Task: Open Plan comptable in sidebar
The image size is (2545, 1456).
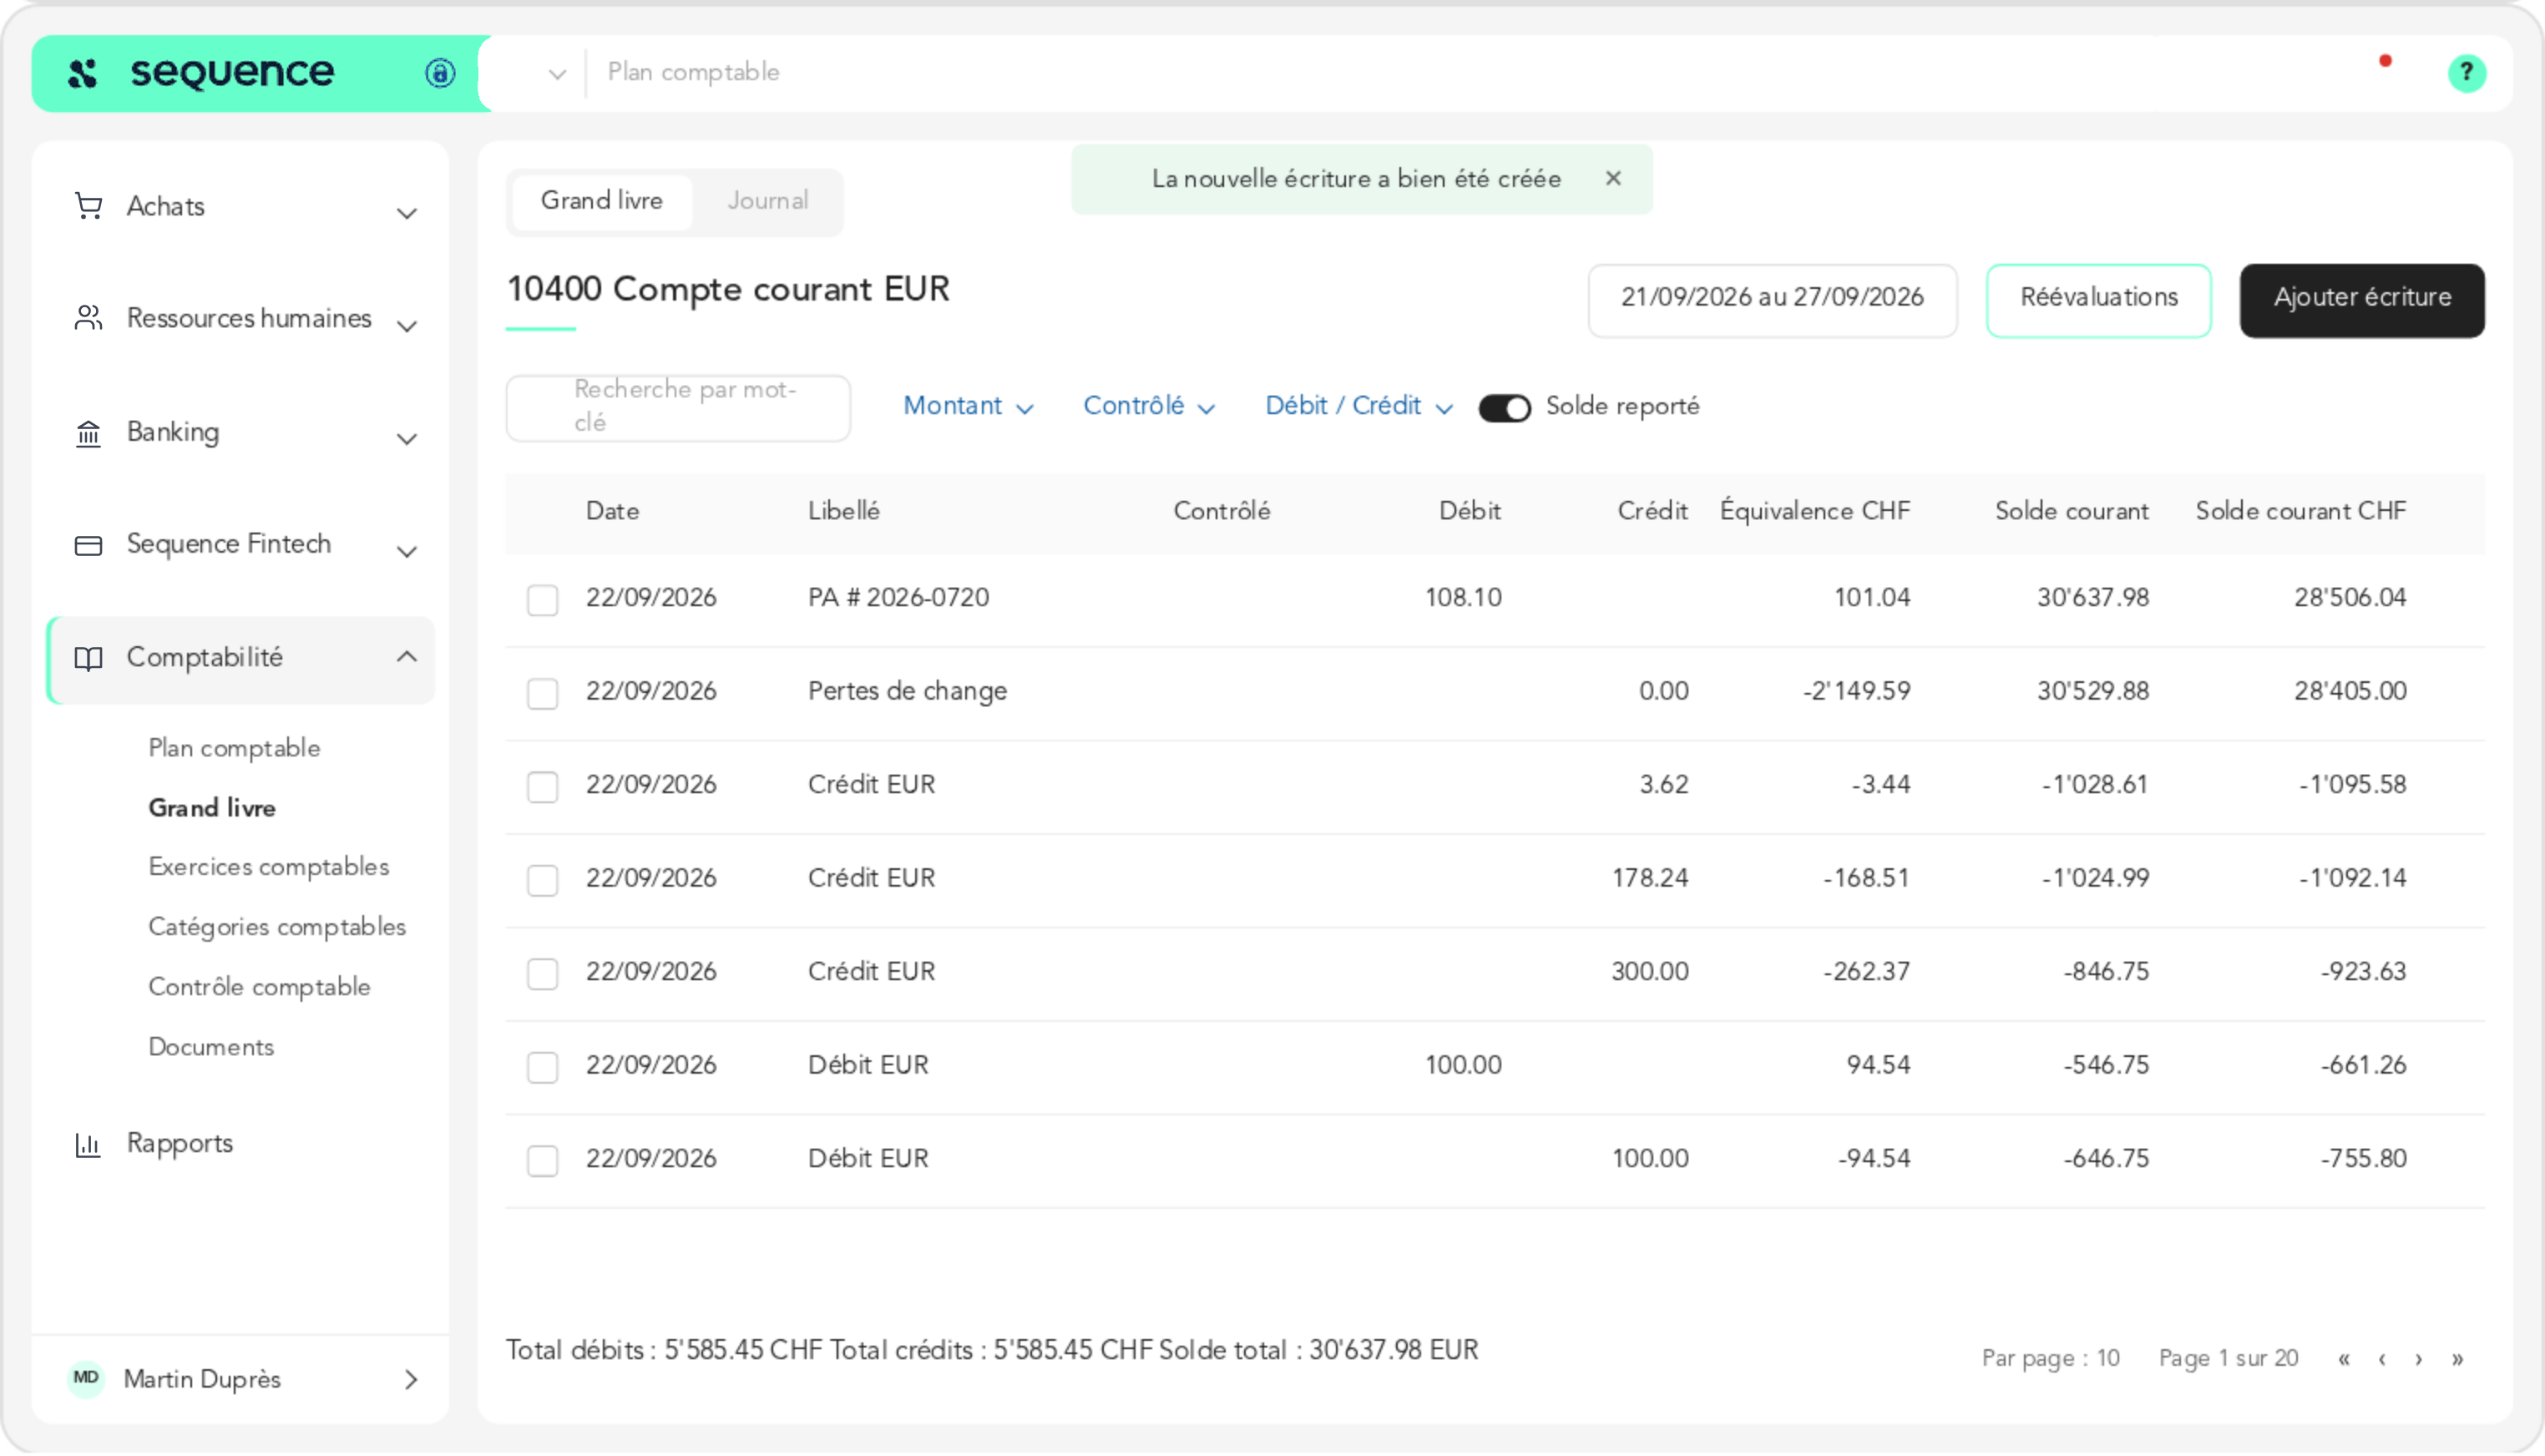Action: 234,748
